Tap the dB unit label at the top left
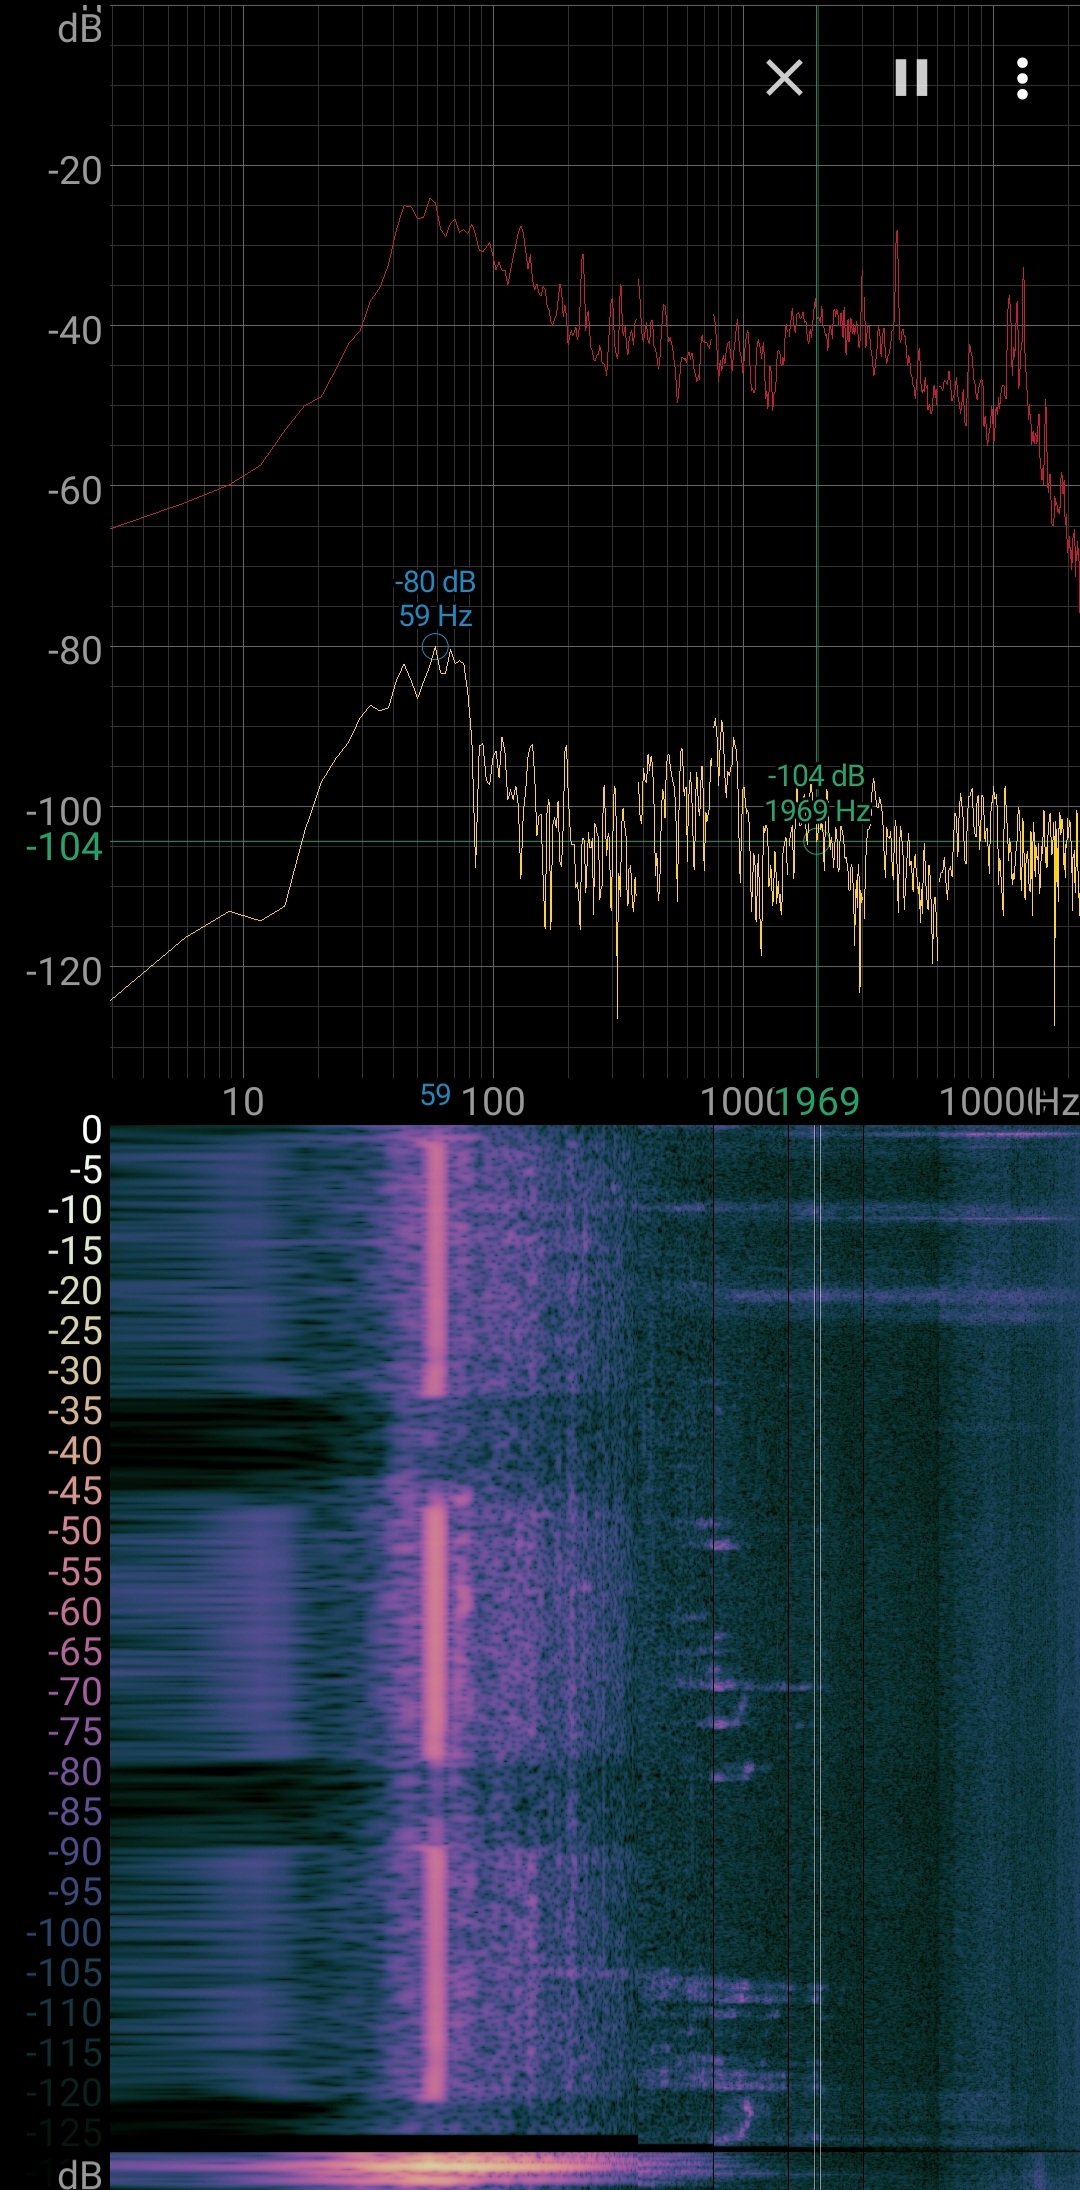The height and width of the screenshot is (2190, 1080). click(x=80, y=30)
